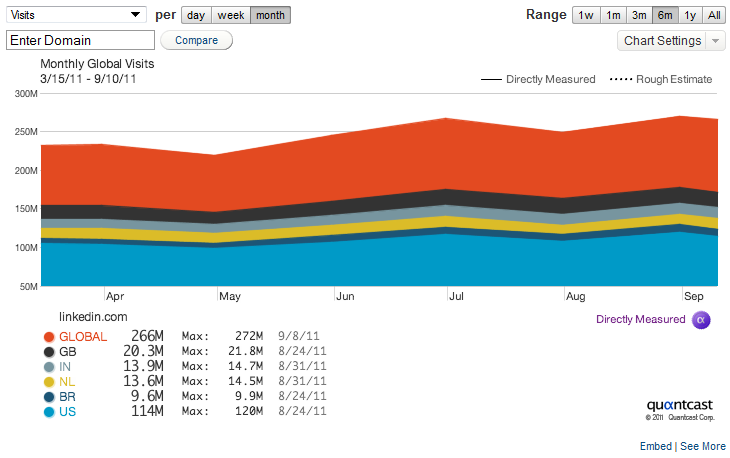Select per week granularity

(x=231, y=15)
